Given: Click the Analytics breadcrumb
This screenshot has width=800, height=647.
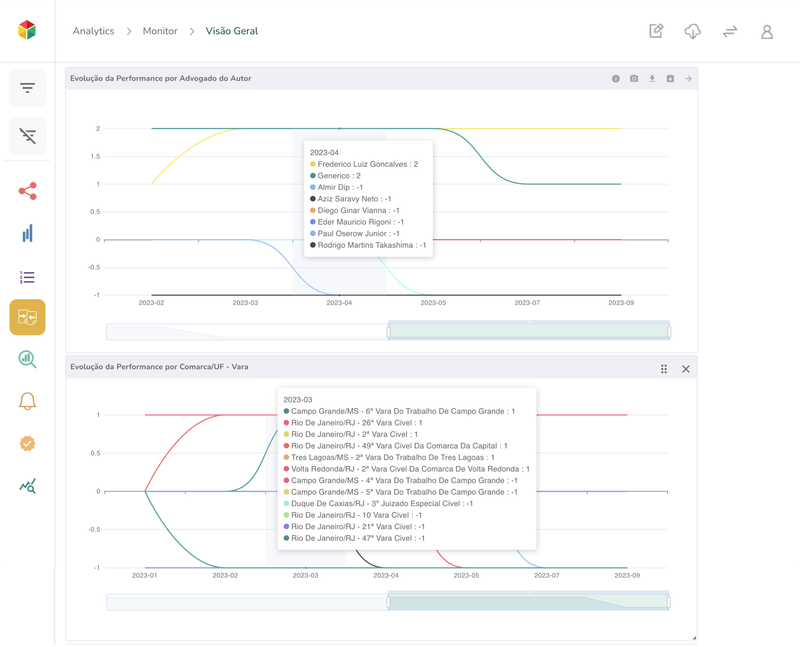Looking at the screenshot, I should pyautogui.click(x=93, y=31).
